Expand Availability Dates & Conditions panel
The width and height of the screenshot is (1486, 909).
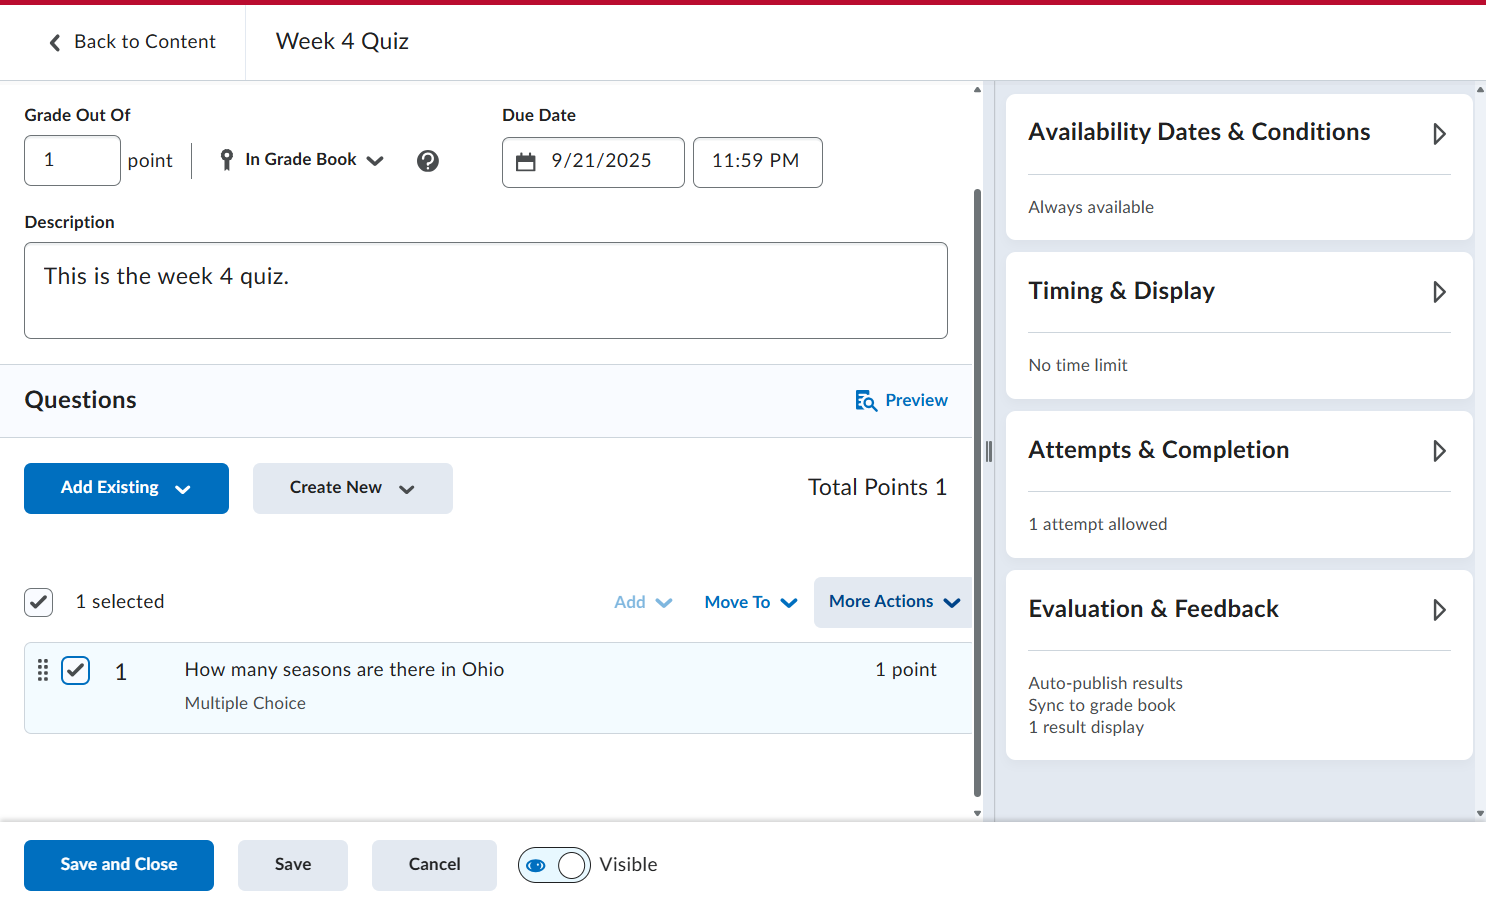(1439, 134)
